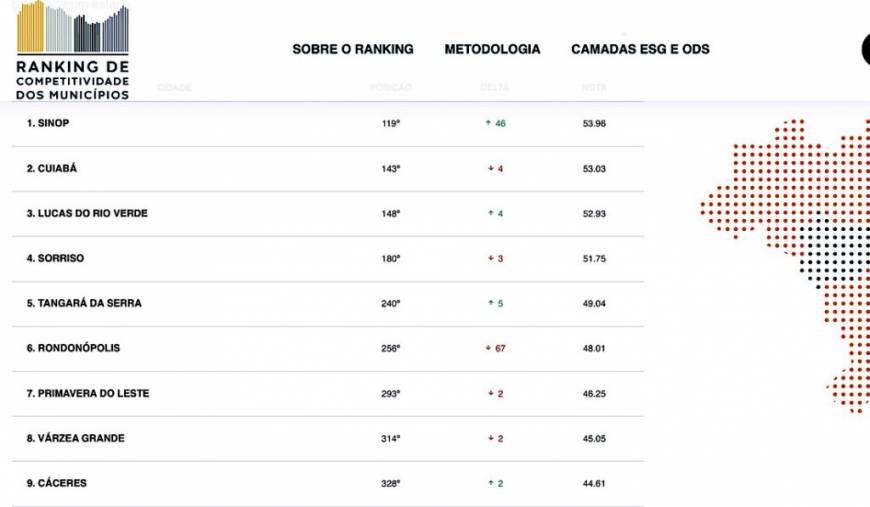Open the Primavera do Leste entry
Screen dimensions: 870x507
(328, 393)
